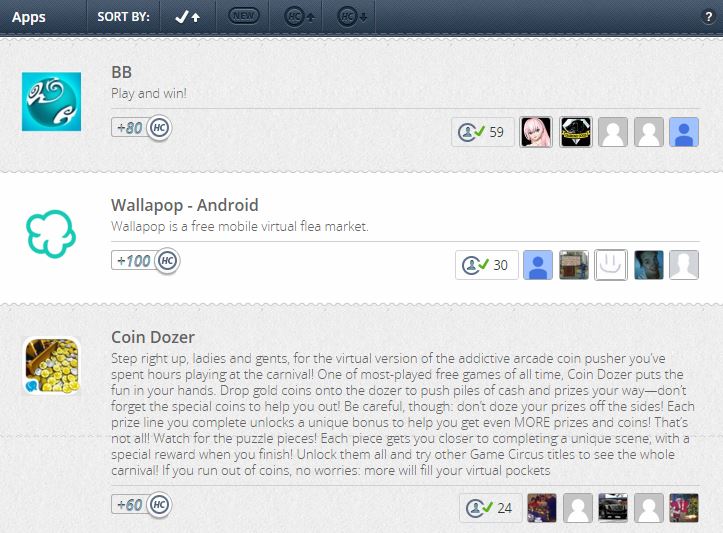Claim the +100 HC Wallapop reward
The height and width of the screenshot is (533, 723).
point(145,261)
